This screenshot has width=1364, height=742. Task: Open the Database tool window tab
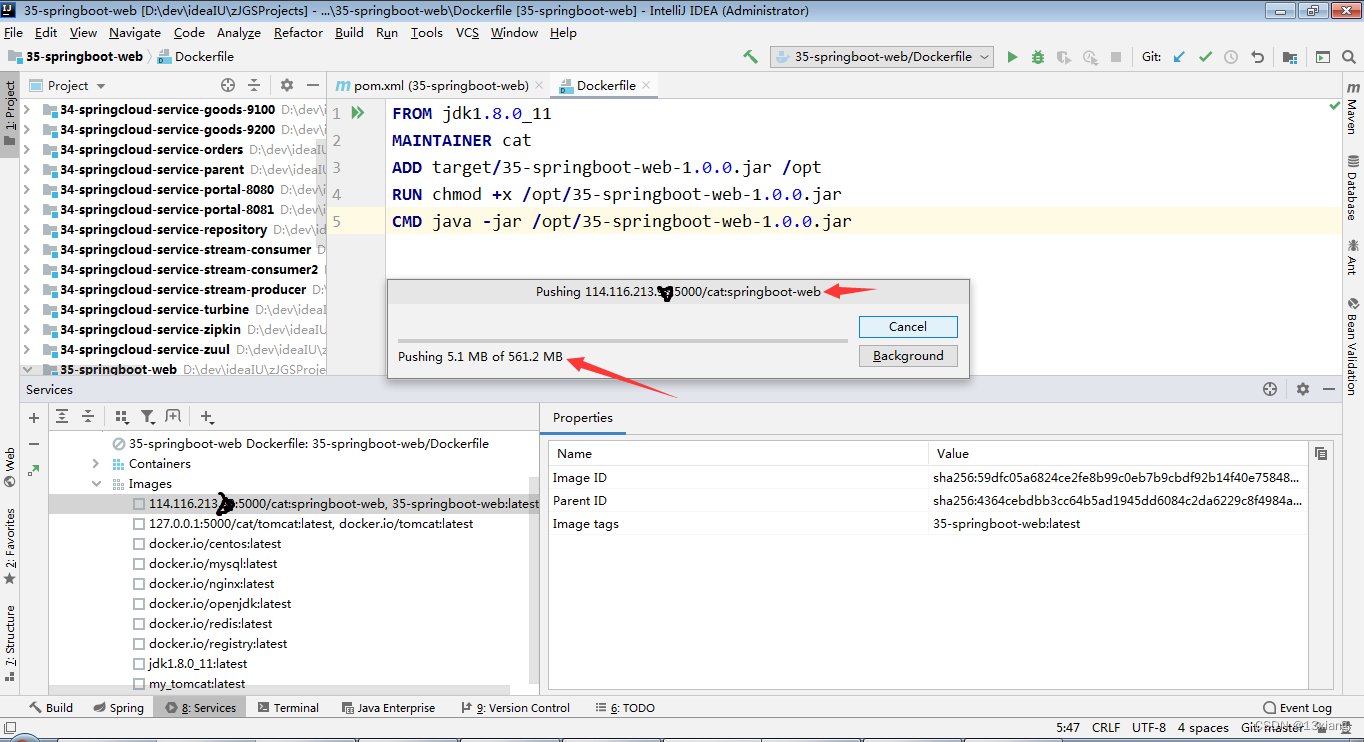(x=1353, y=187)
